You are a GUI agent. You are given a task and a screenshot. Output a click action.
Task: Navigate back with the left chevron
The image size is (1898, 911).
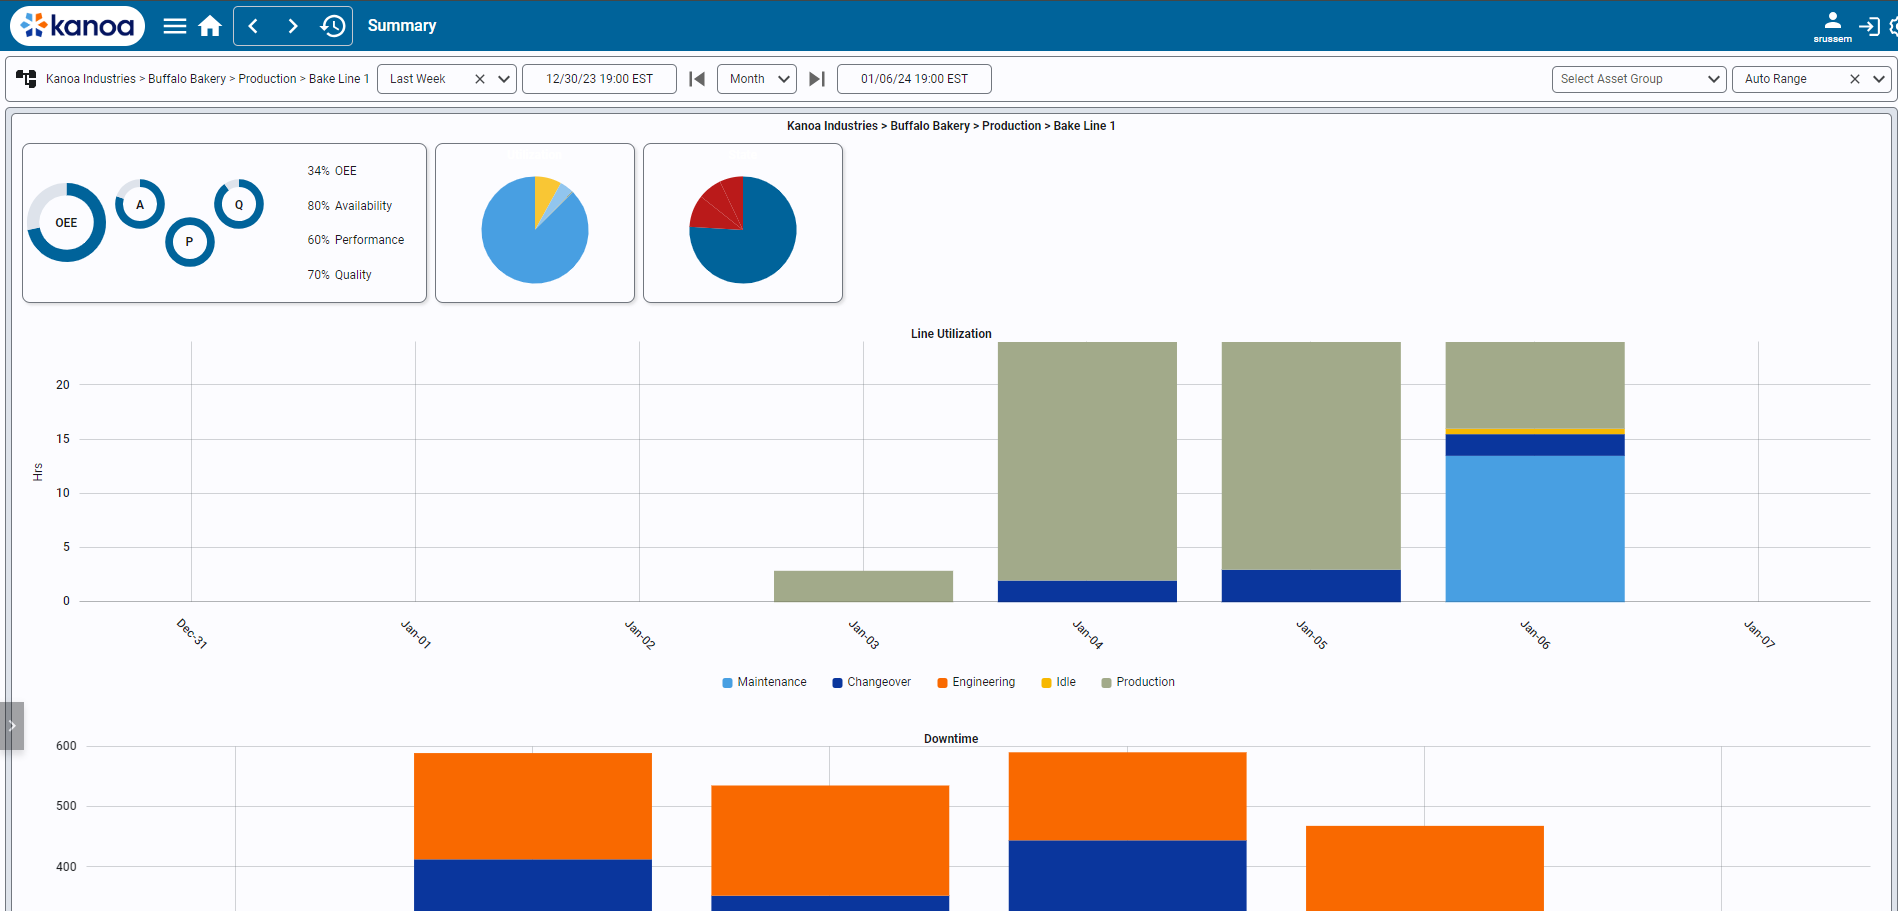coord(253,26)
